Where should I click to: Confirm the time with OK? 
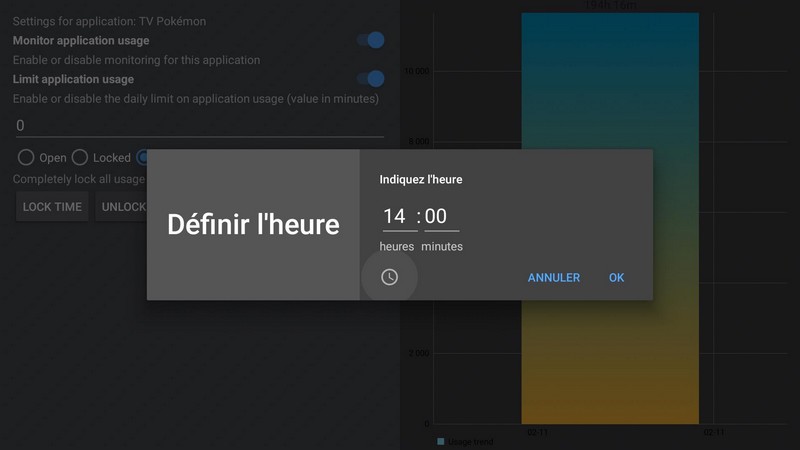pos(616,278)
